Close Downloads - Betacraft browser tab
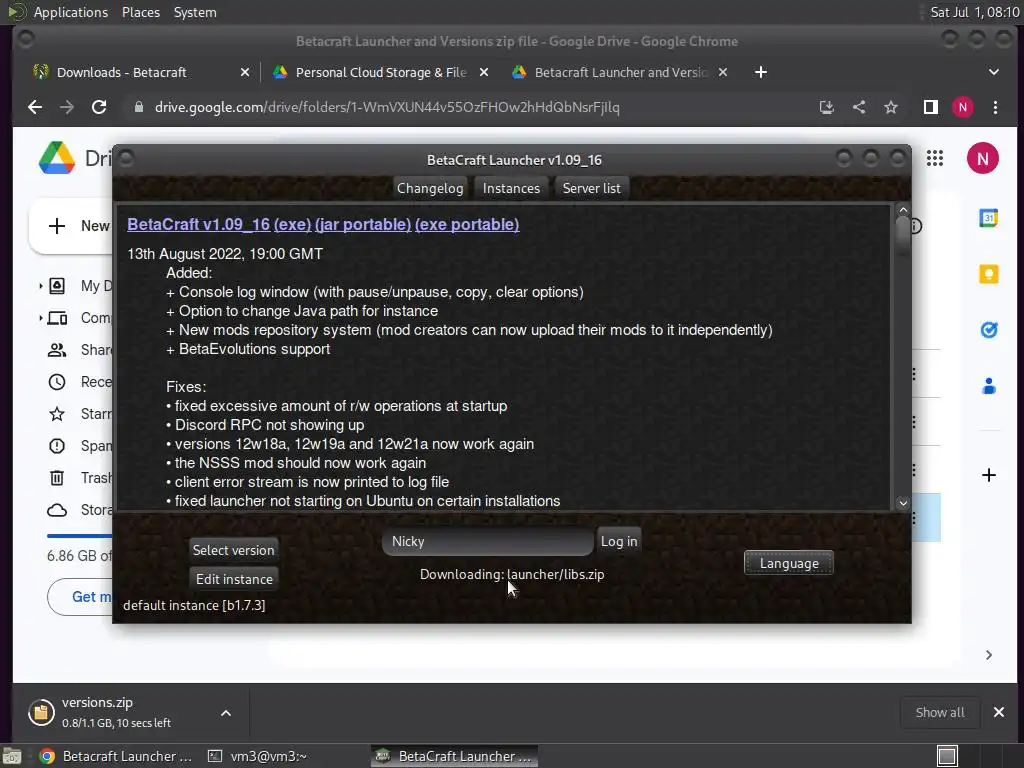 click(x=244, y=72)
